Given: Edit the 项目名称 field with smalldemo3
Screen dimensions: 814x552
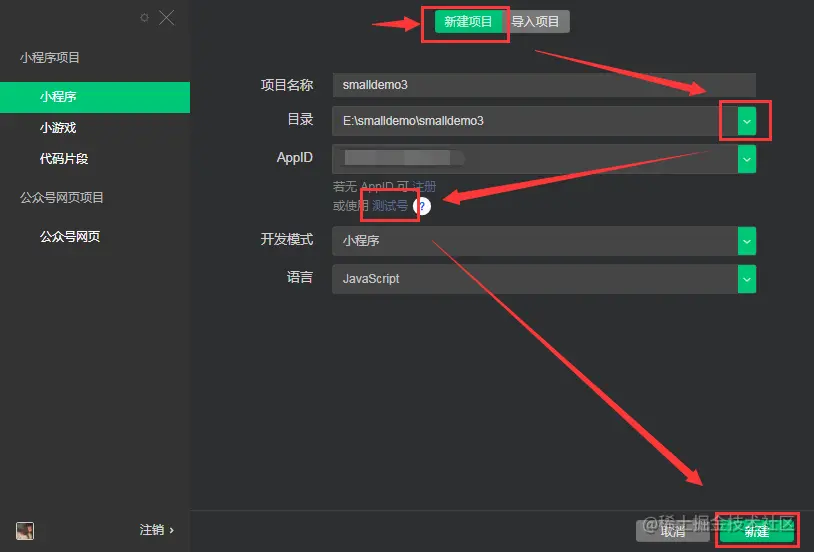Looking at the screenshot, I should coord(544,85).
